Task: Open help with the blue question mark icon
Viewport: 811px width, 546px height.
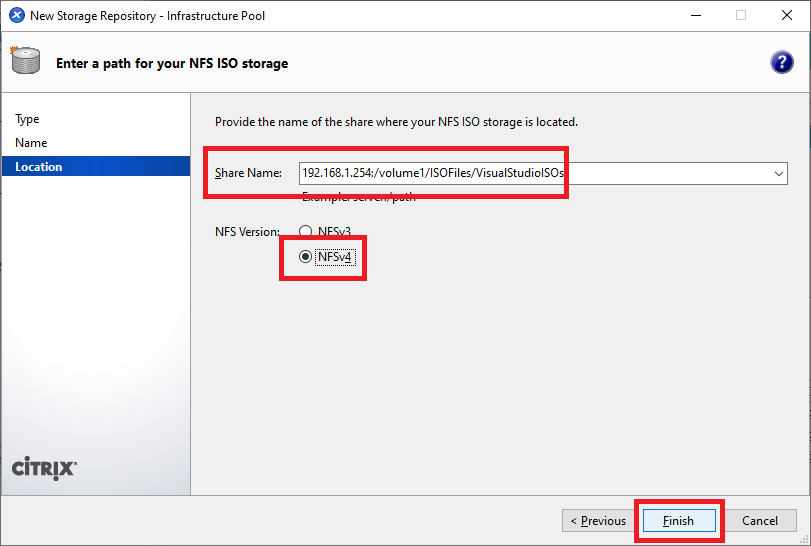Action: [x=781, y=62]
